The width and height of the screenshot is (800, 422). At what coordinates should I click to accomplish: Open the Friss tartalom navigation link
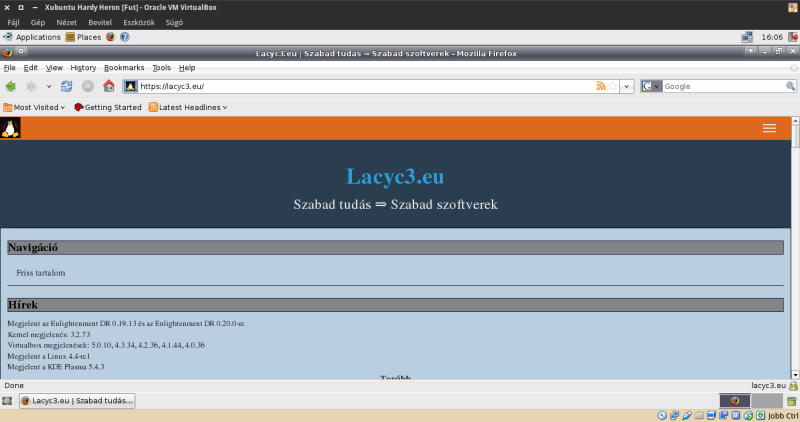(41, 273)
